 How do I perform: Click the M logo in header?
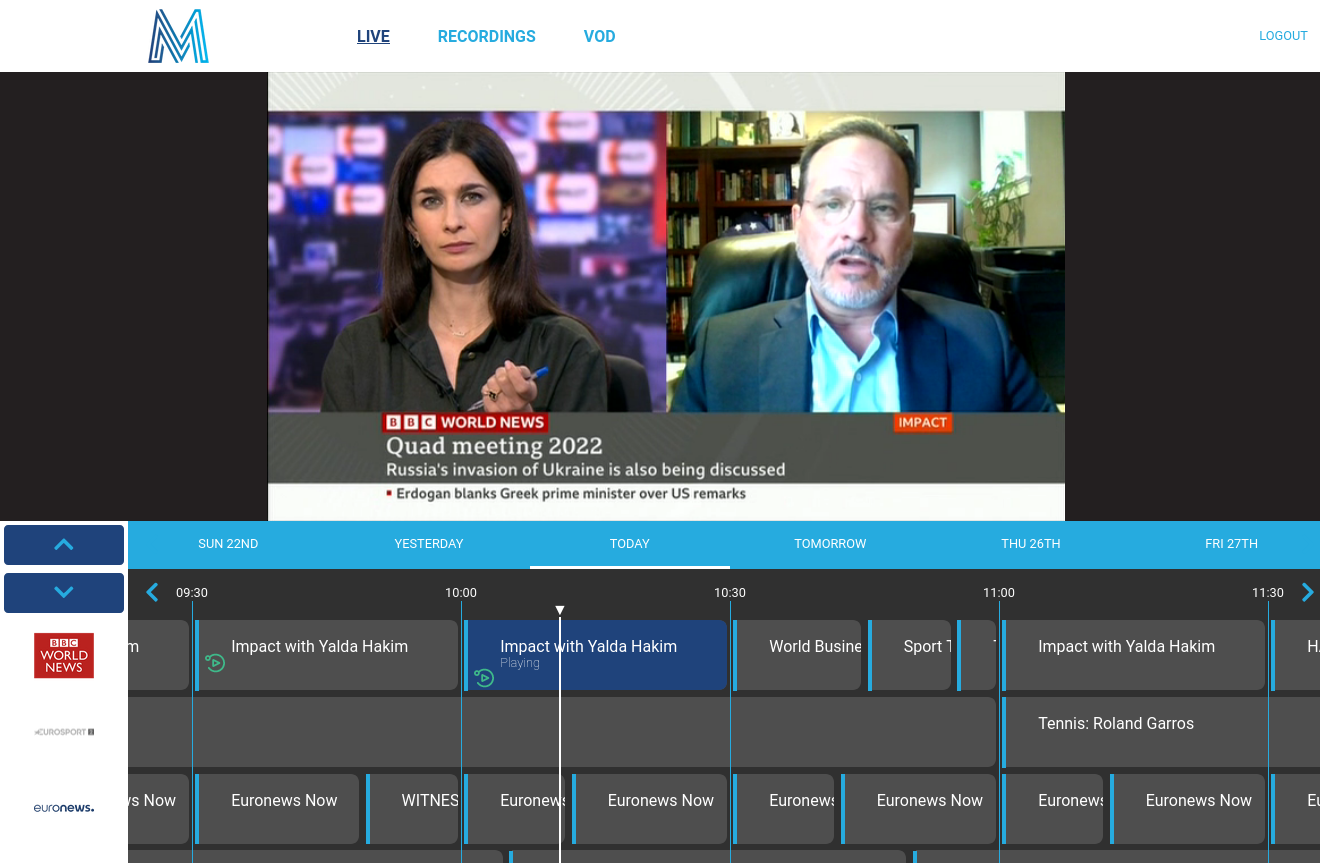click(x=178, y=37)
